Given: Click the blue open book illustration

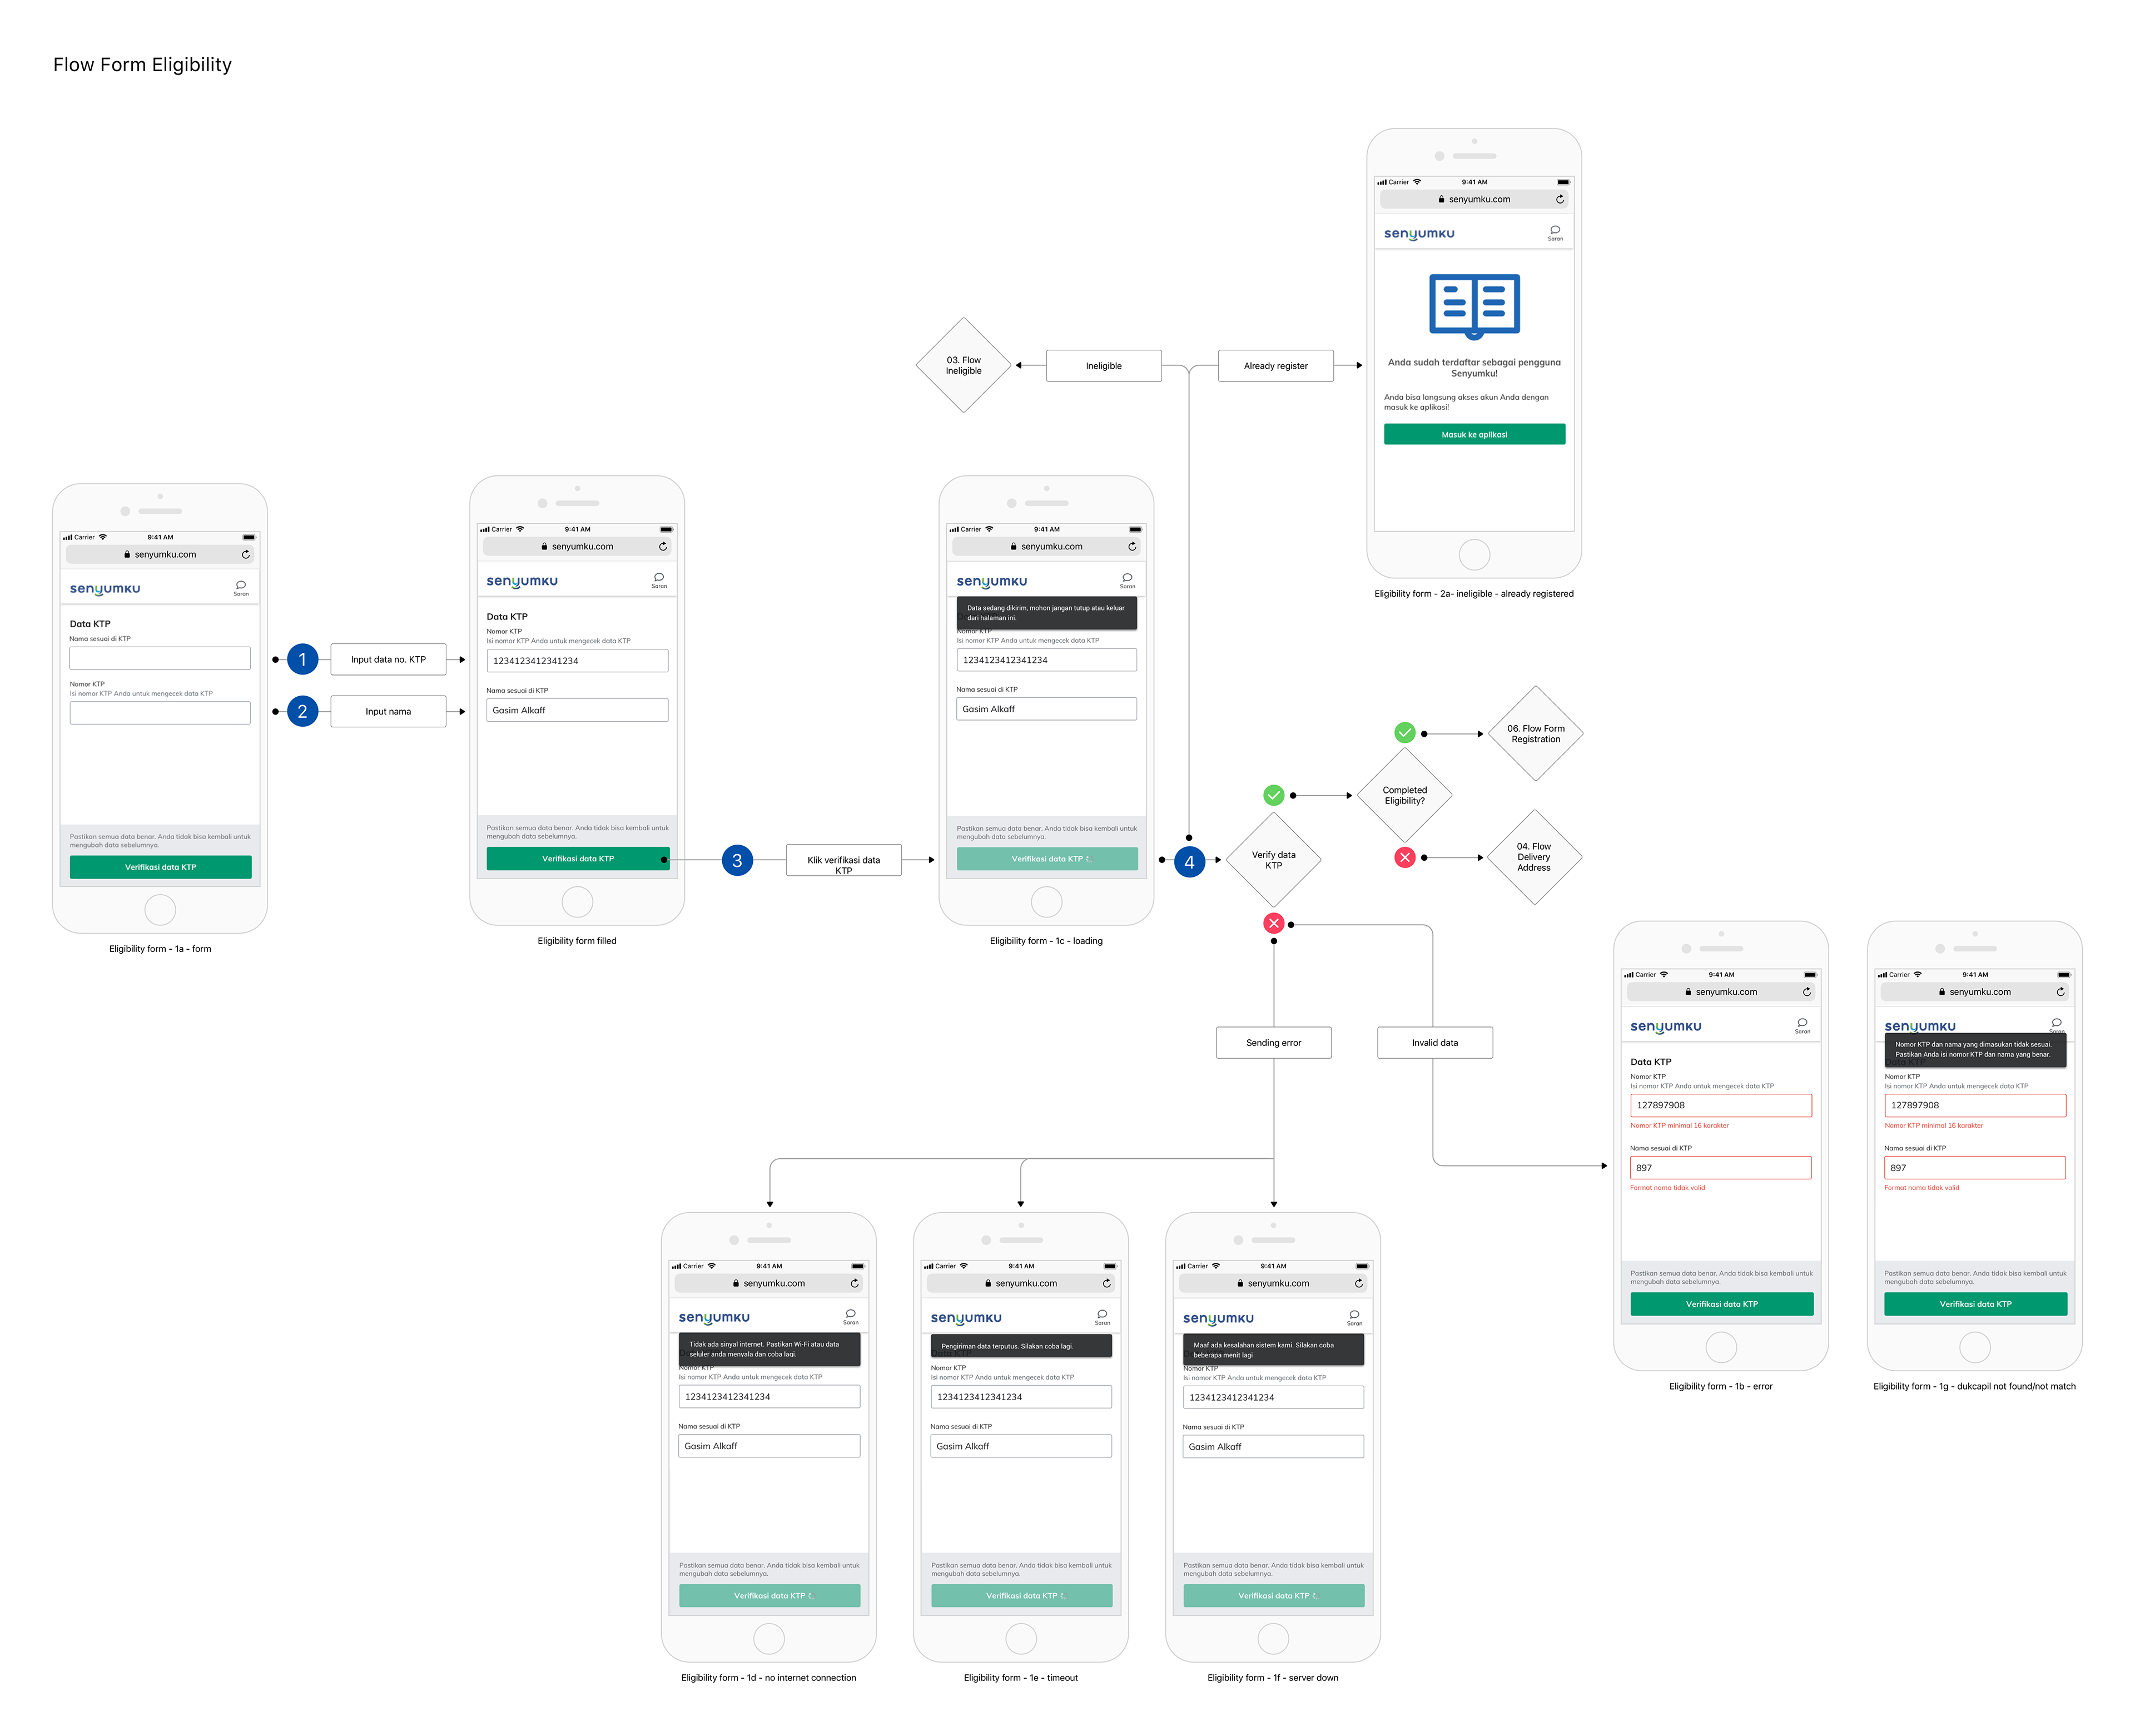Looking at the screenshot, I should pyautogui.click(x=1474, y=305).
